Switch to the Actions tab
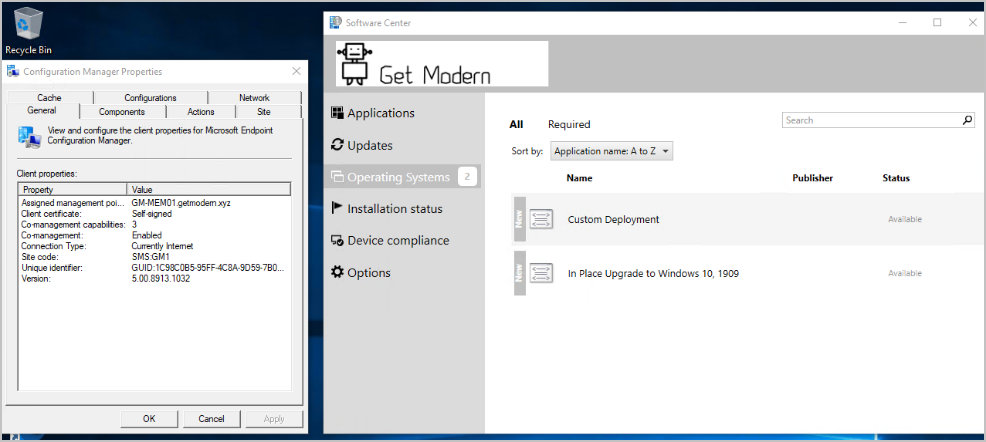 pyautogui.click(x=201, y=112)
